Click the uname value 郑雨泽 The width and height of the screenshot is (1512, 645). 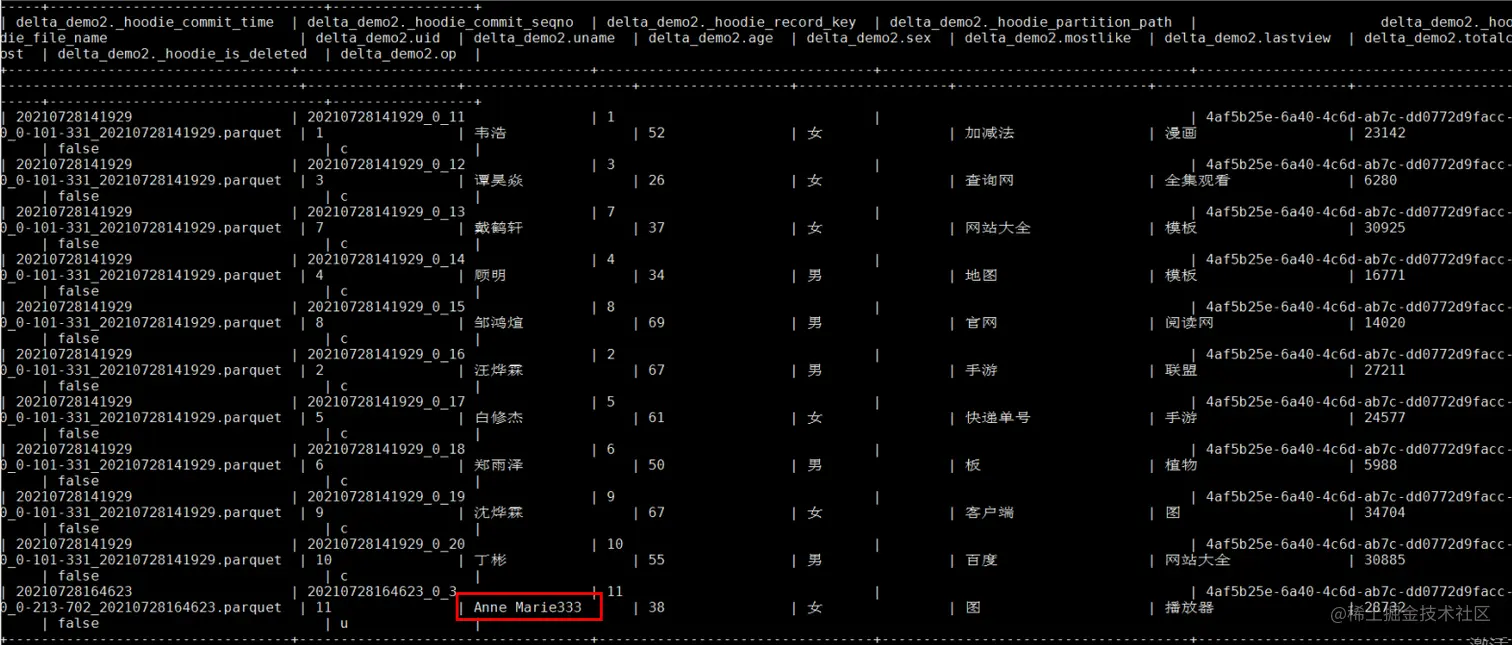(x=498, y=466)
